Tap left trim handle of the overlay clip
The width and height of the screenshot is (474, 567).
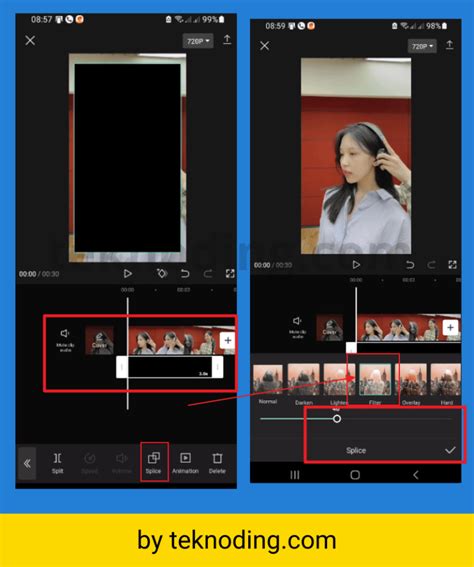click(122, 367)
